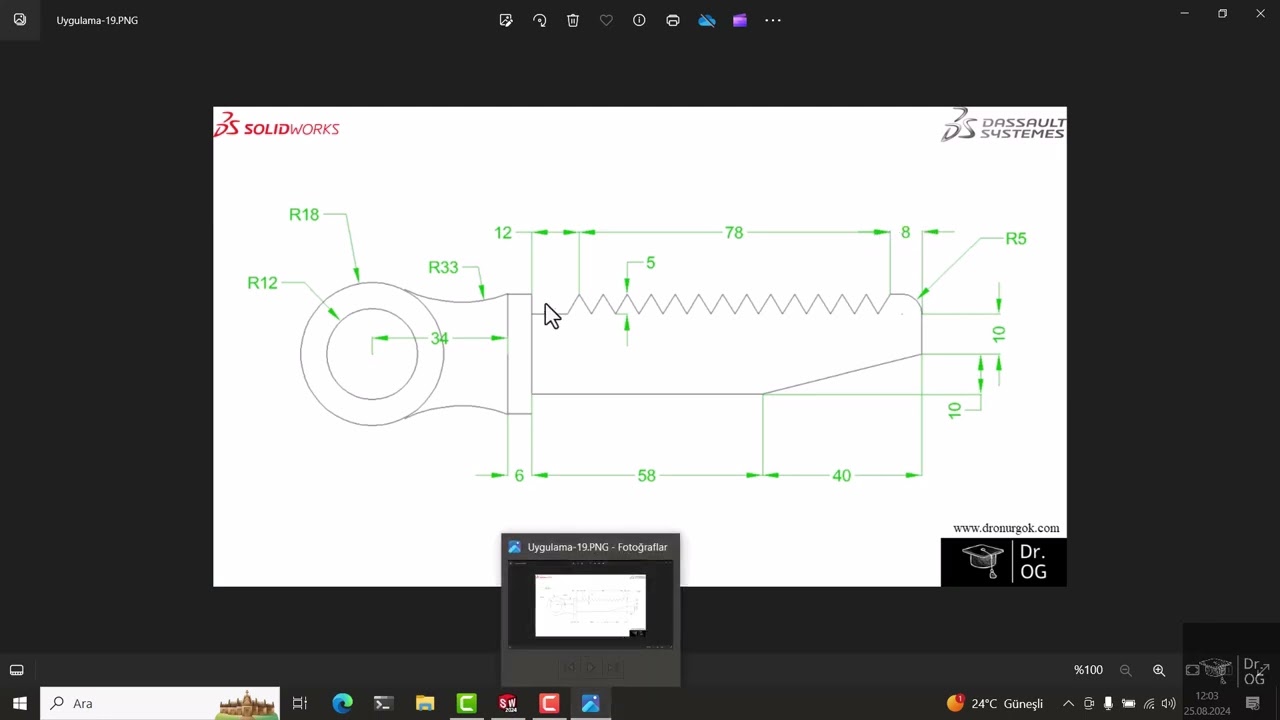Launch Microsoft Edge from the taskbar
Image resolution: width=1280 pixels, height=720 pixels.
point(342,704)
